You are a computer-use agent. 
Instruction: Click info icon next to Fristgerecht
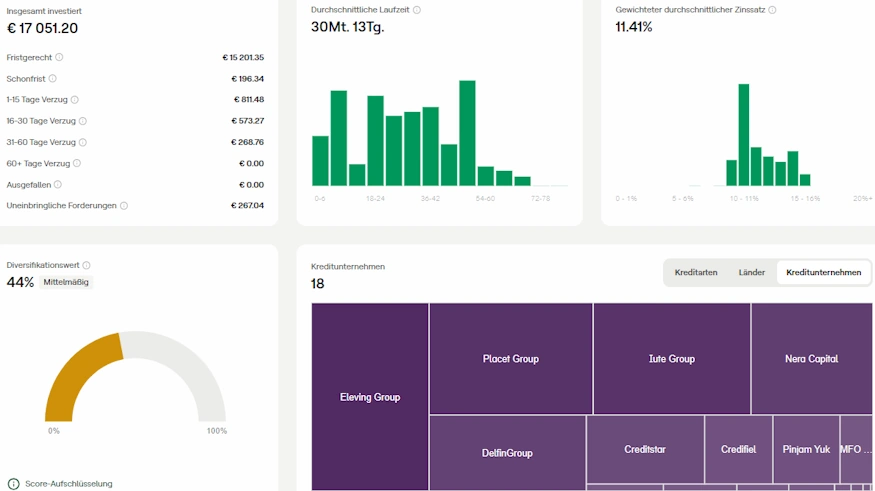tap(59, 57)
